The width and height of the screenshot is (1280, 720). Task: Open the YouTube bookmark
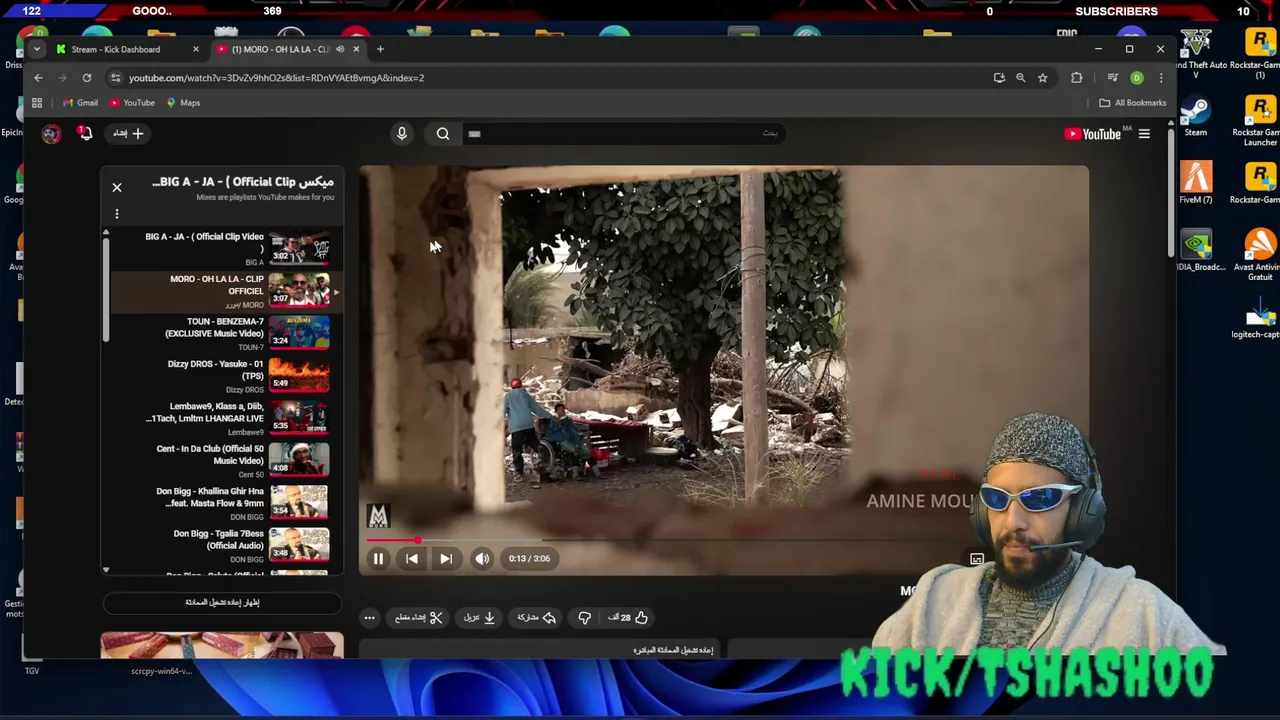pyautogui.click(x=132, y=103)
